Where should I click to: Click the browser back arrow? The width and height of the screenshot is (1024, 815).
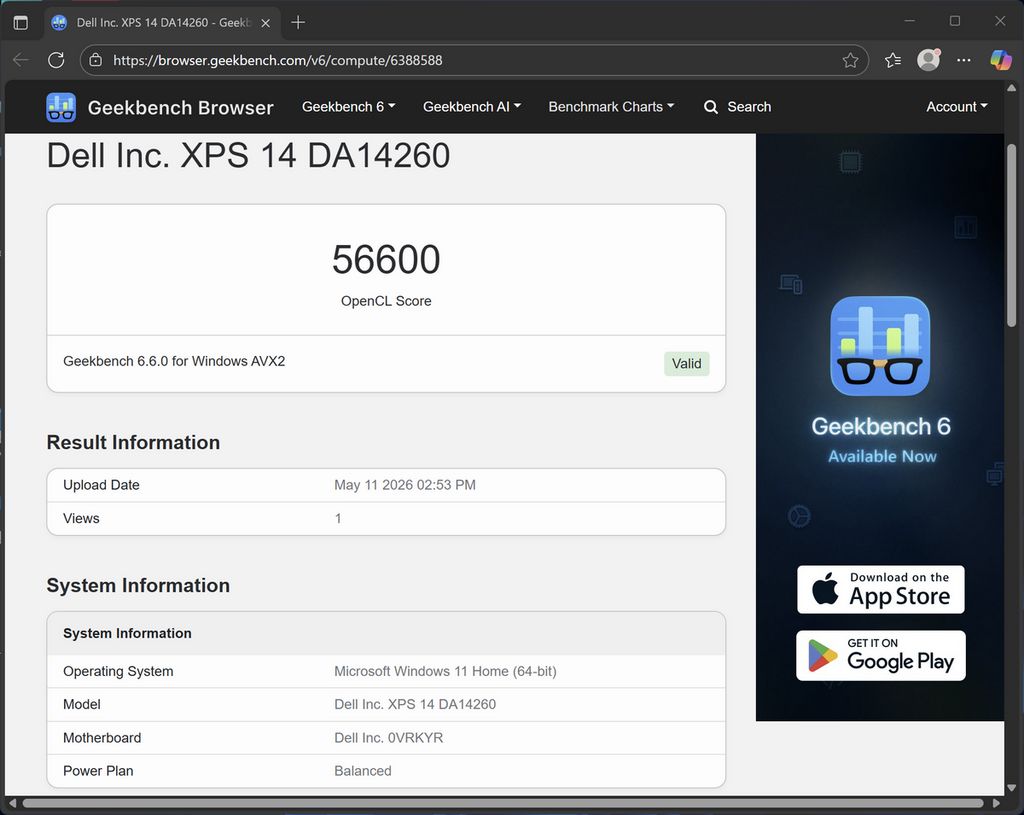[x=21, y=60]
